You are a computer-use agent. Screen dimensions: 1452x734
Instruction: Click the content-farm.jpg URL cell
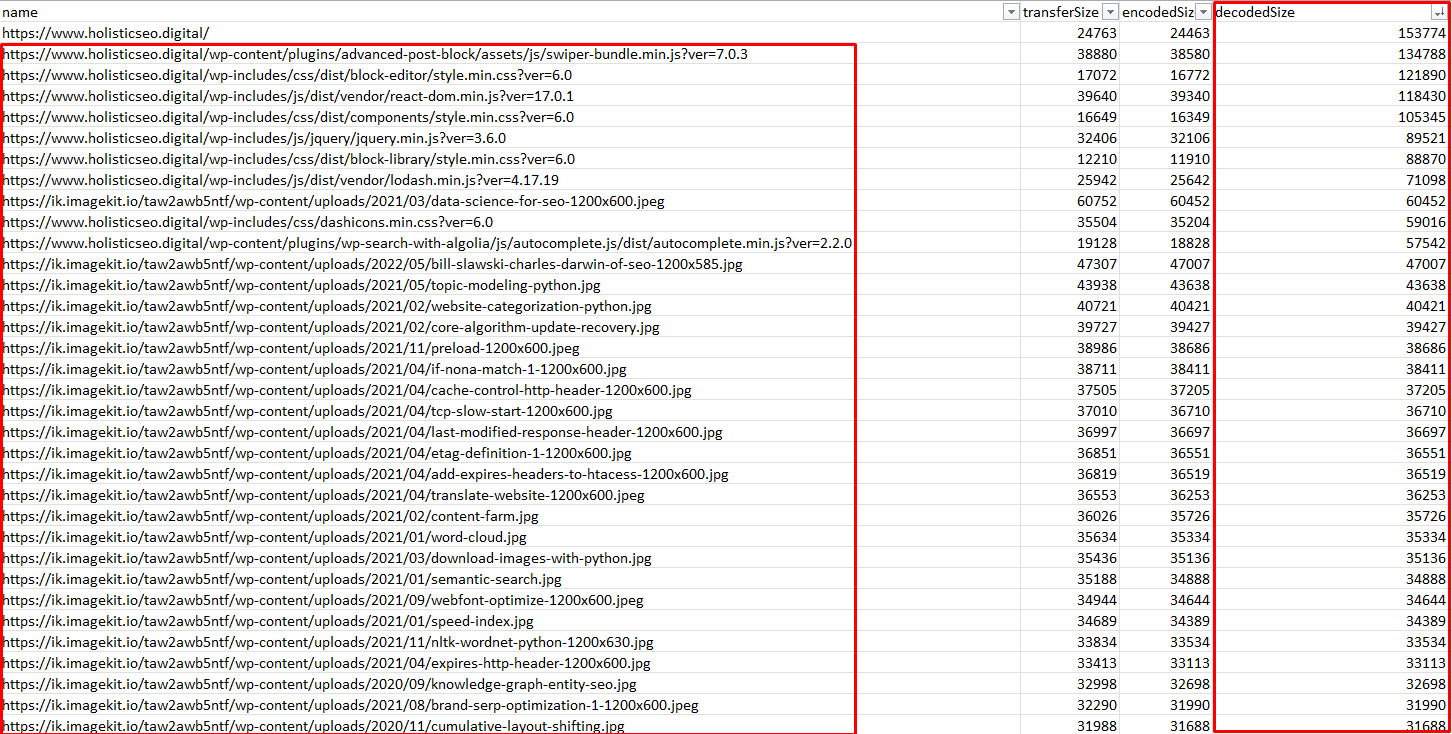(510, 516)
